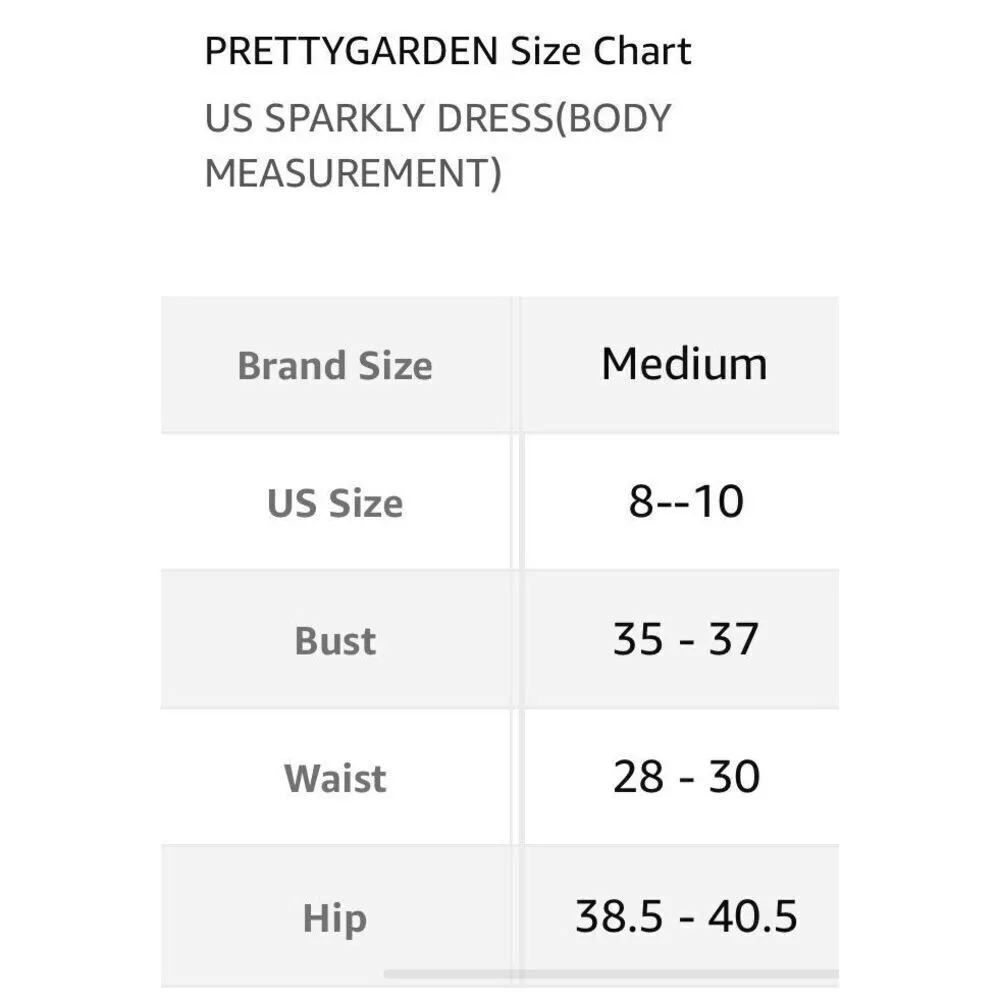Click the lower Bust value 35
Image resolution: width=1000 pixels, height=1000 pixels.
[x=637, y=640]
